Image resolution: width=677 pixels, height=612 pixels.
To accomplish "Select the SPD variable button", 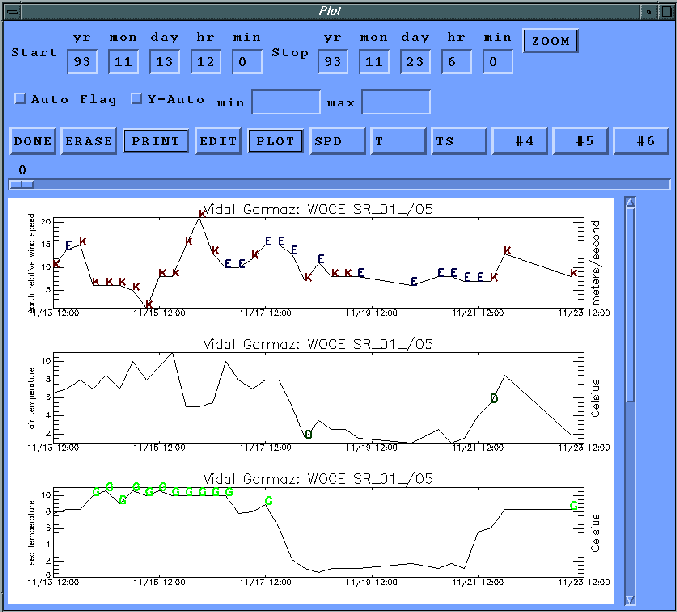I will tap(337, 141).
